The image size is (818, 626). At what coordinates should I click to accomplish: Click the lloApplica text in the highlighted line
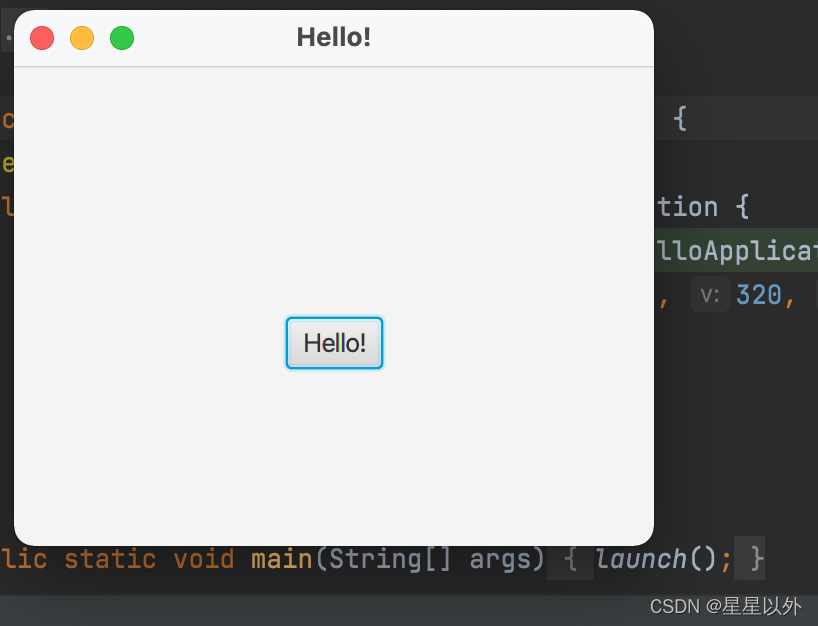coord(737,250)
